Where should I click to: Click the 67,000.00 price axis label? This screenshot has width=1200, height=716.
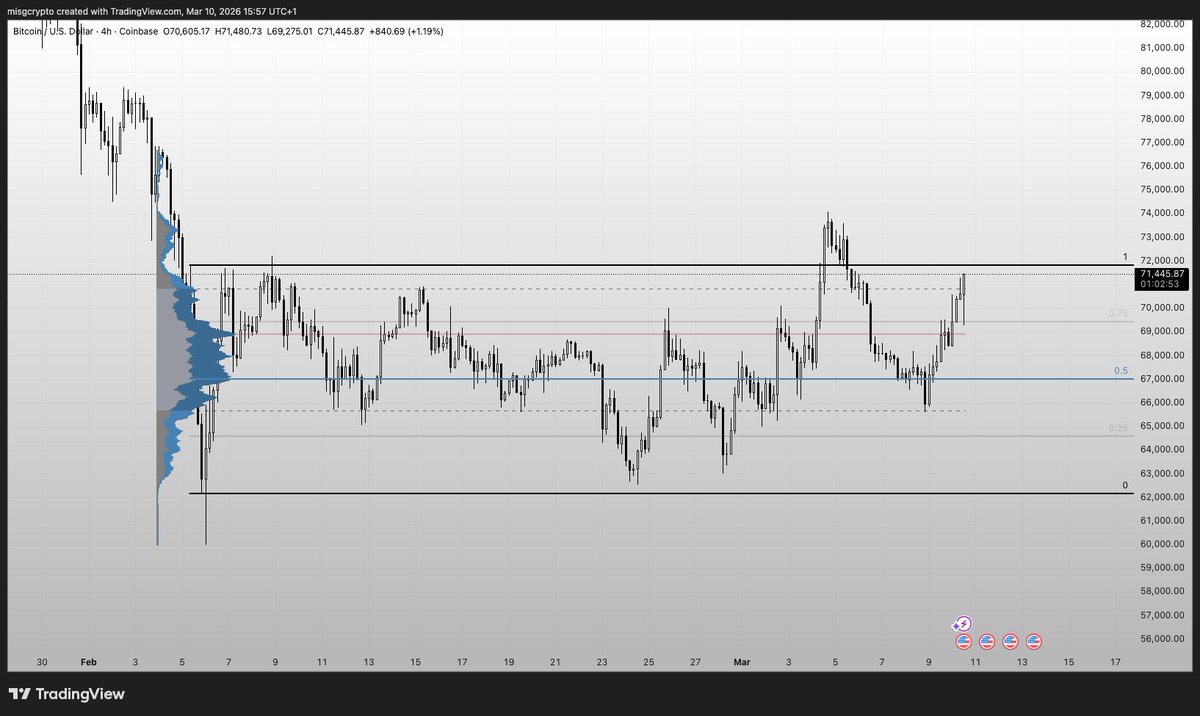click(x=1163, y=379)
